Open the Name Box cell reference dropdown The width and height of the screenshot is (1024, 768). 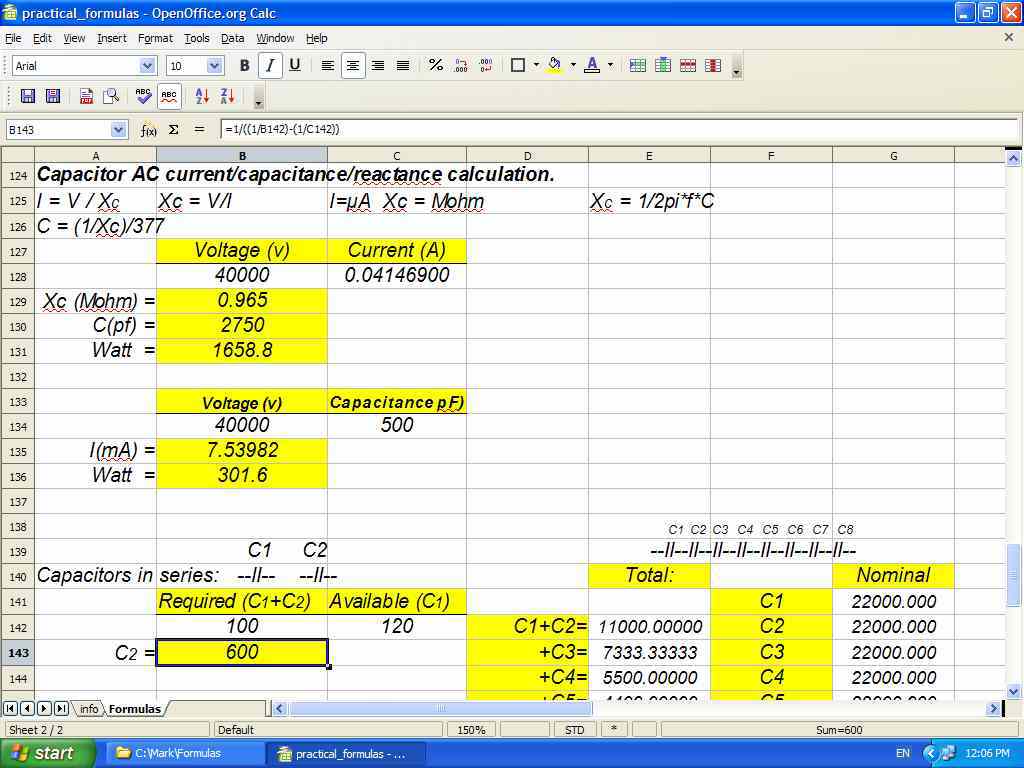119,129
